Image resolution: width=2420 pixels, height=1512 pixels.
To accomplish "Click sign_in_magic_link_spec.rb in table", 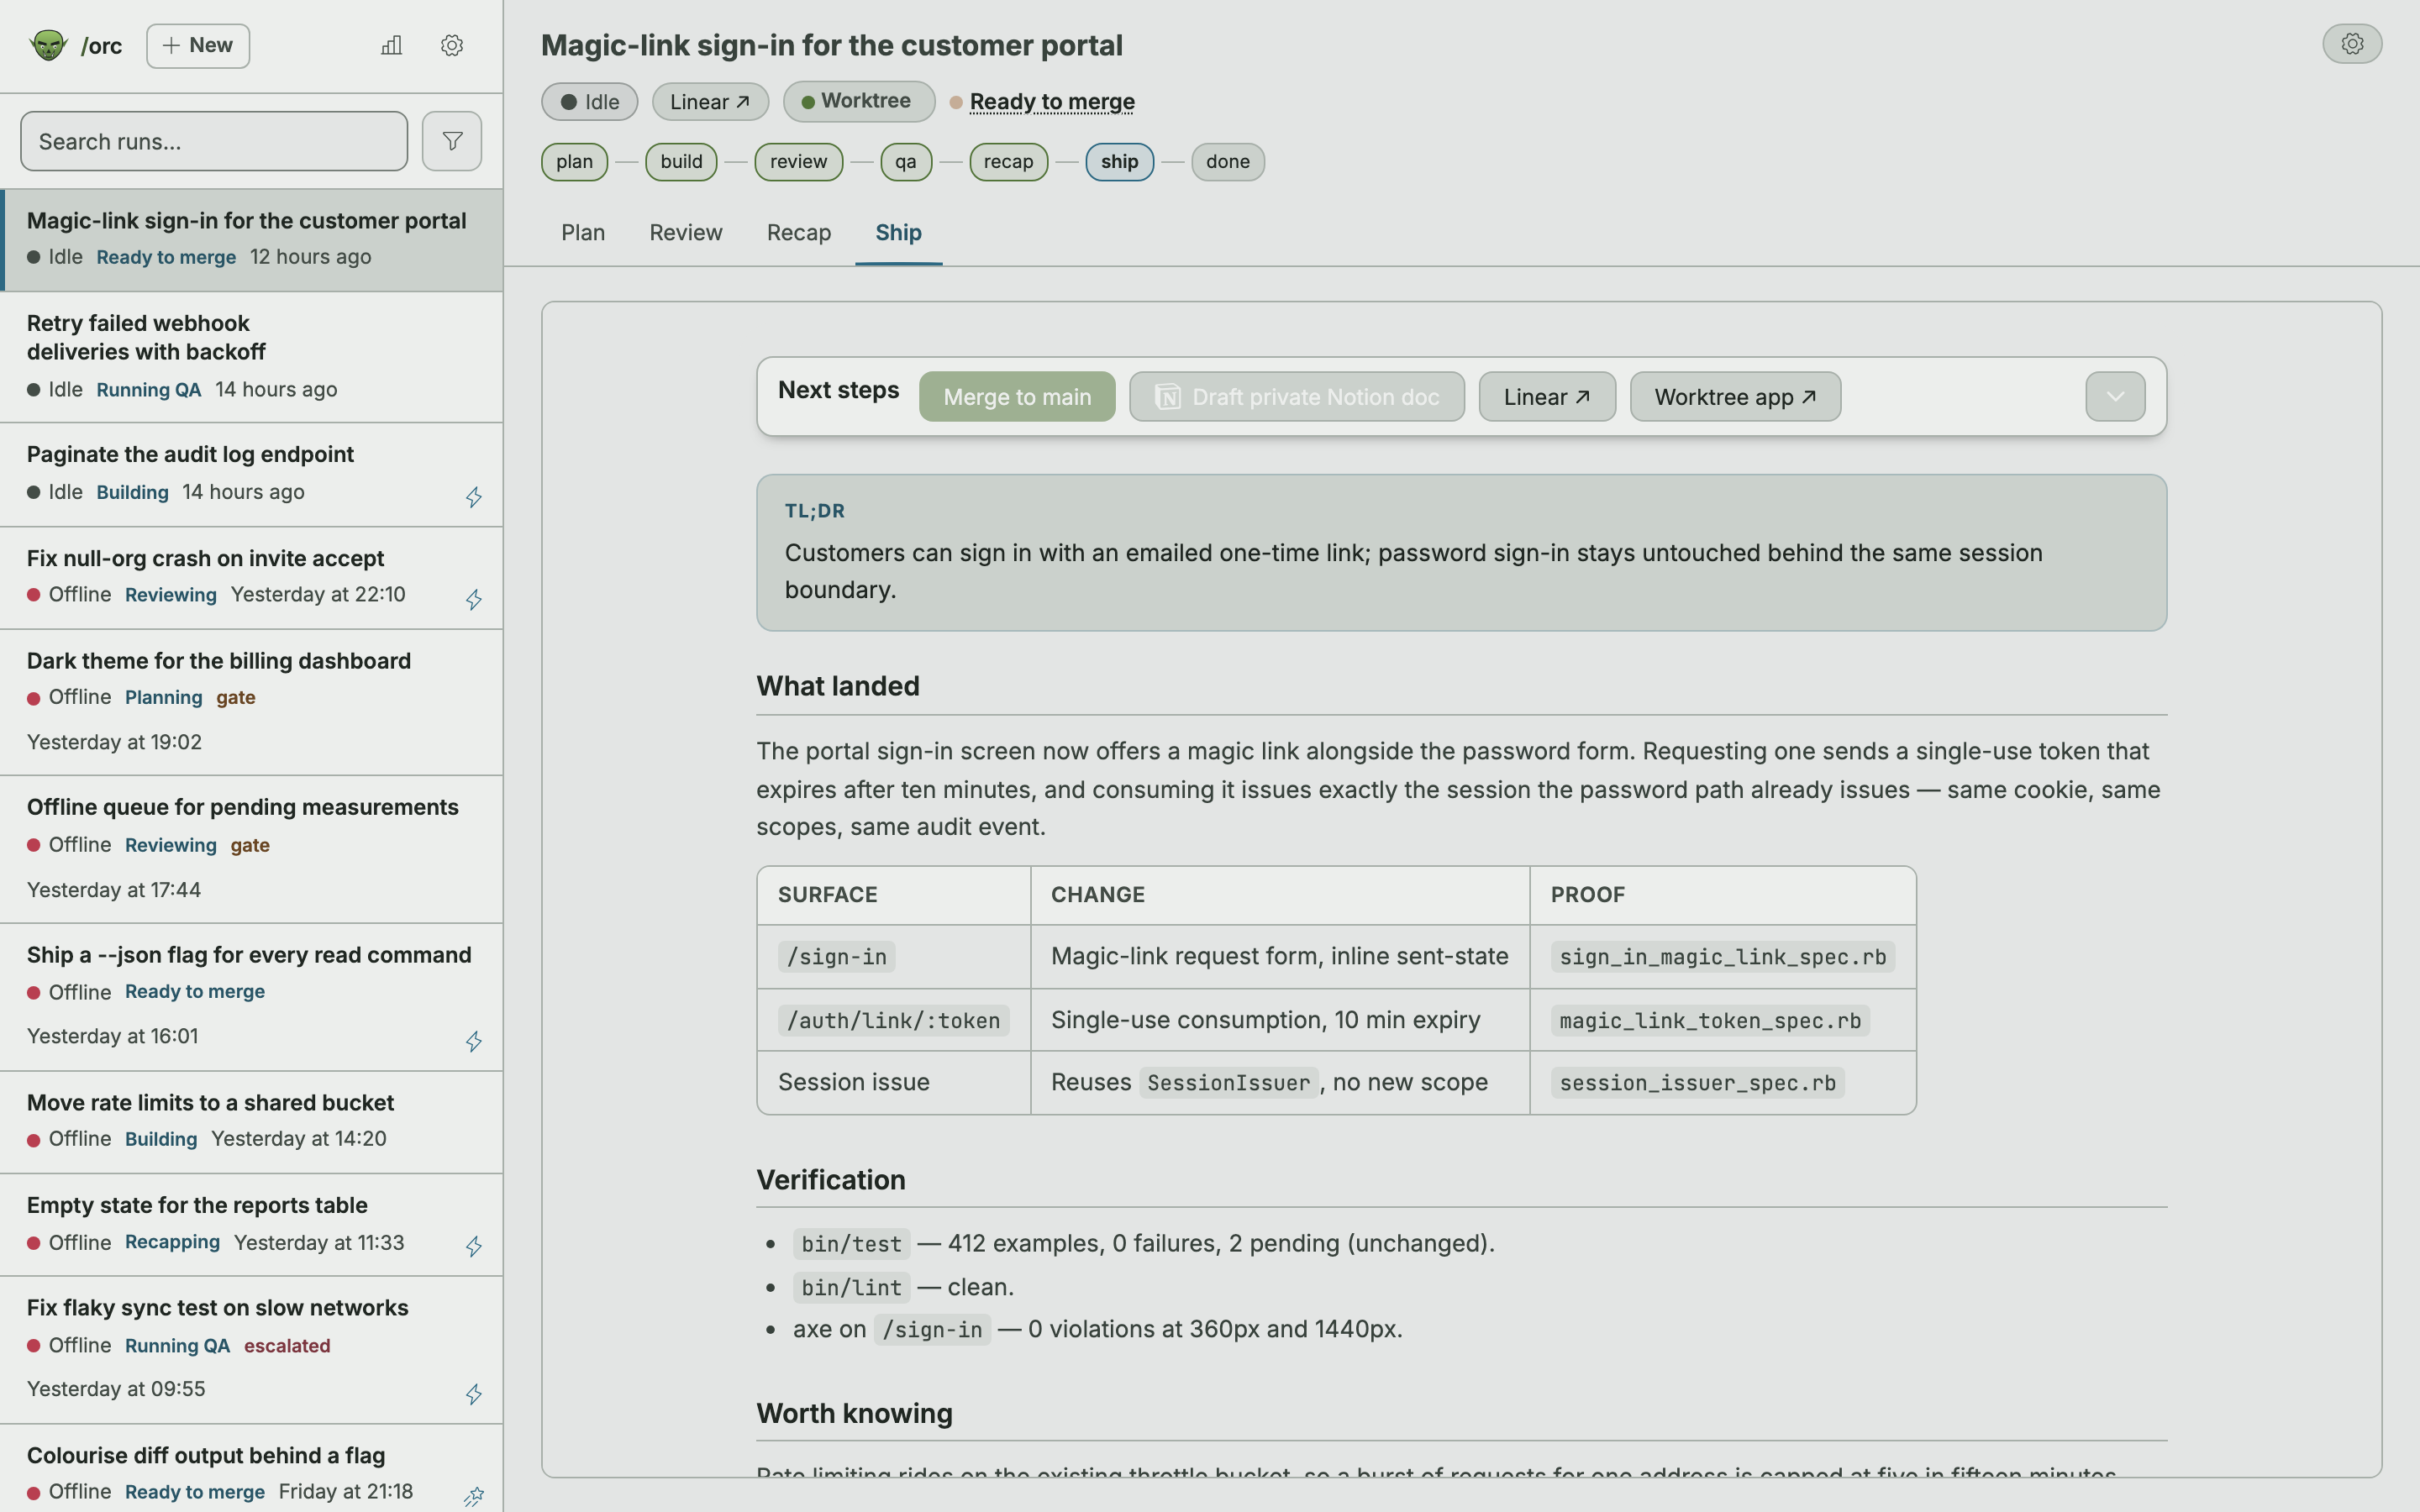I will click(x=1722, y=957).
